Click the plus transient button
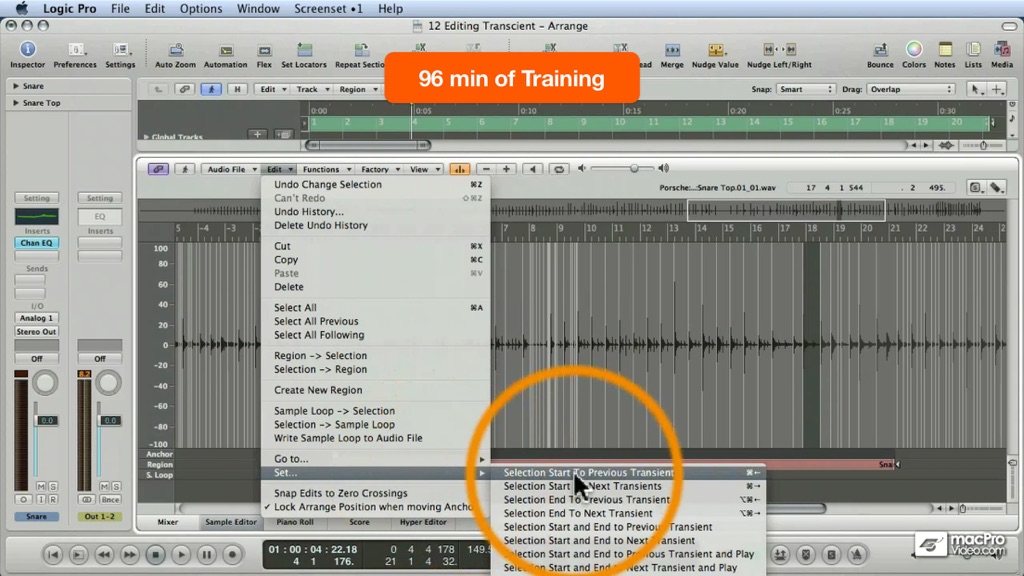This screenshot has height=576, width=1024. pos(506,169)
